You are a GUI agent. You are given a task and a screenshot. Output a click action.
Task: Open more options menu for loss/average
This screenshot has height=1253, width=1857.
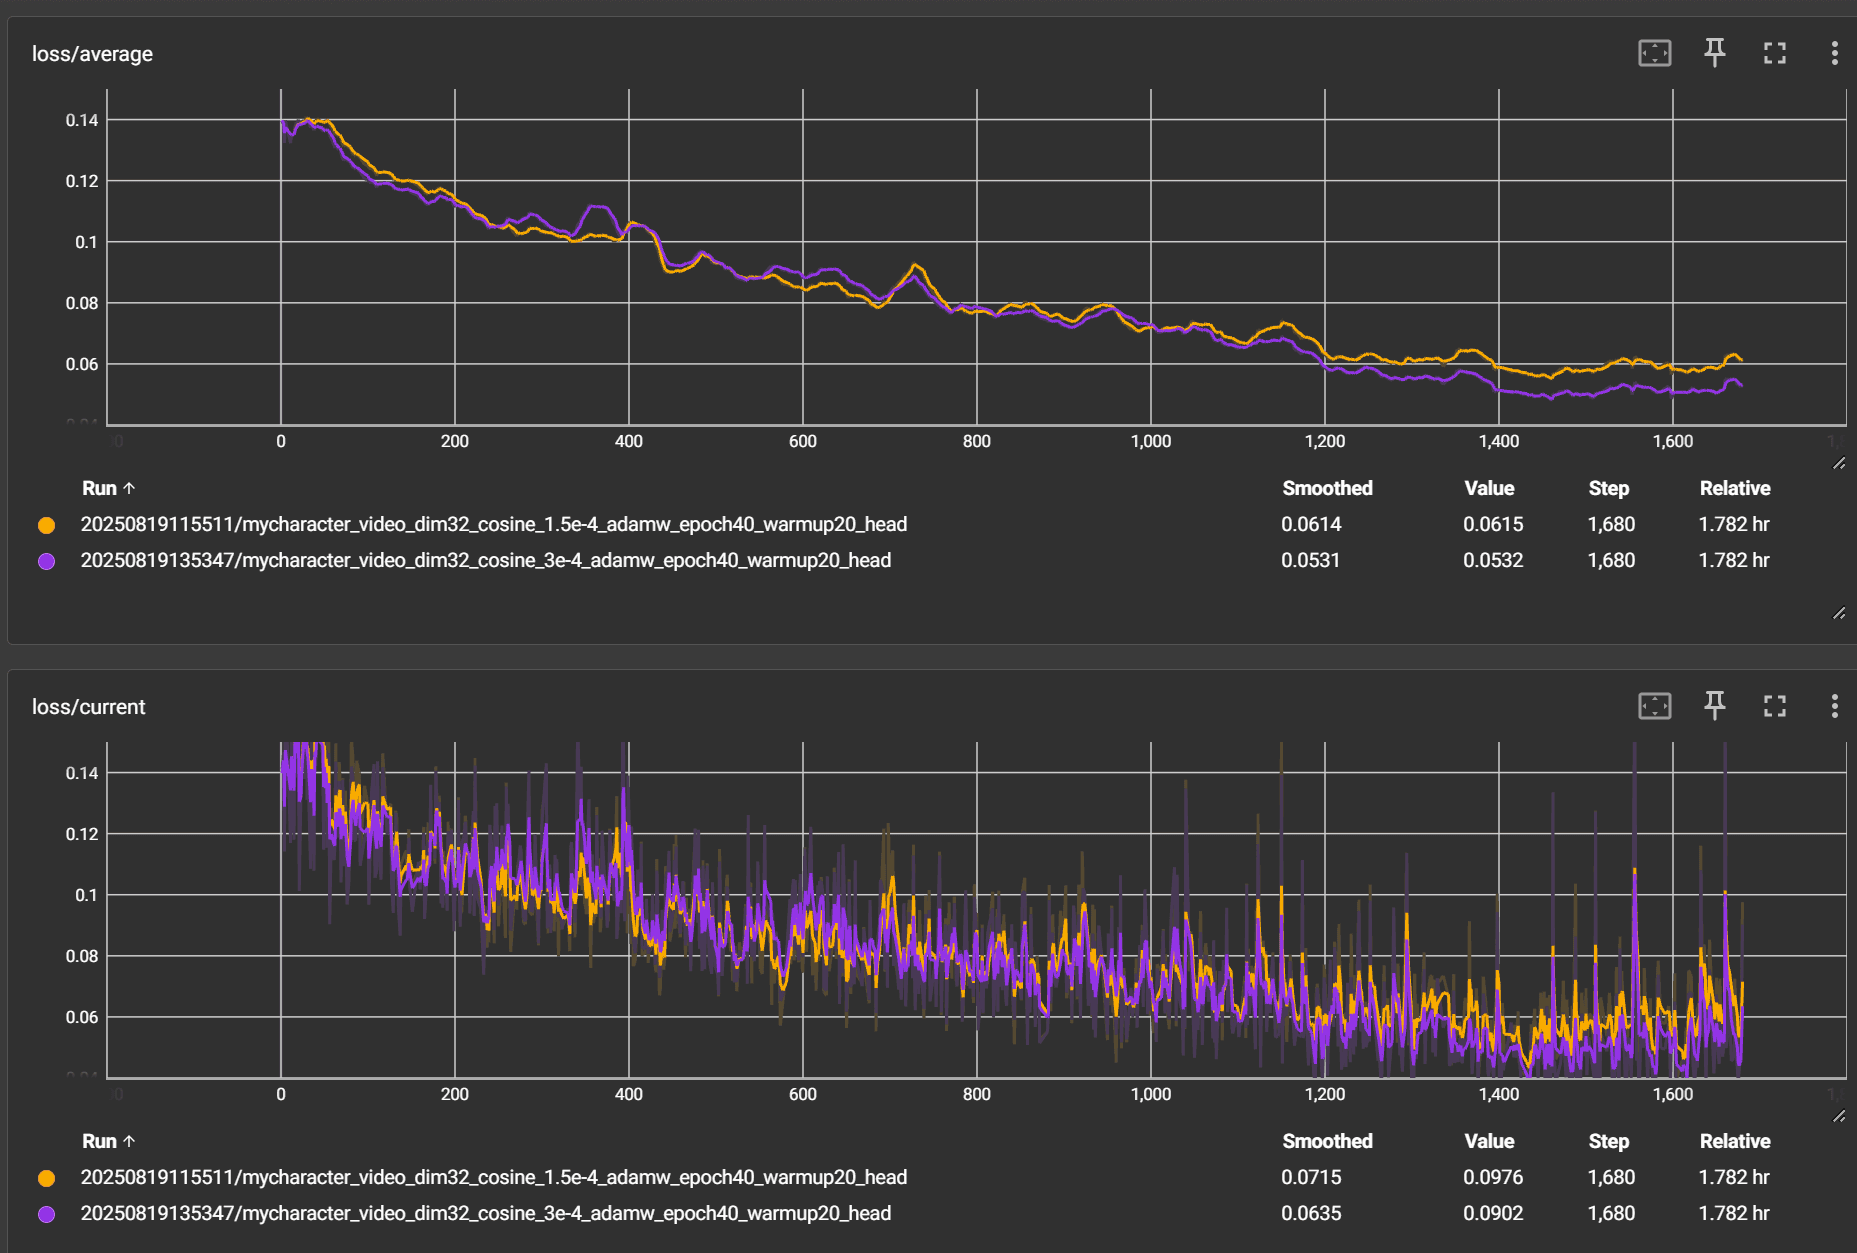[1834, 53]
